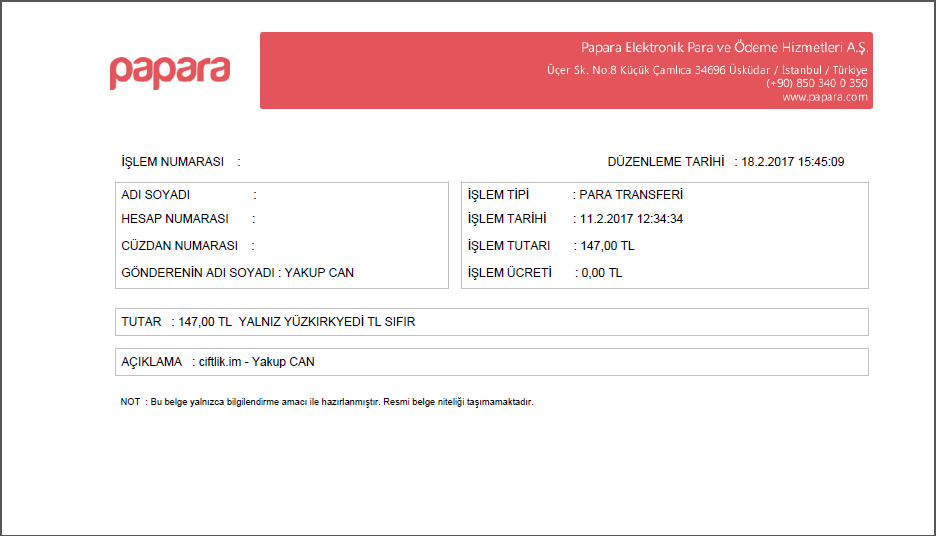Click the İŞLEM NUMARASI label
Viewport: 936px width, 536px height.
coord(173,162)
